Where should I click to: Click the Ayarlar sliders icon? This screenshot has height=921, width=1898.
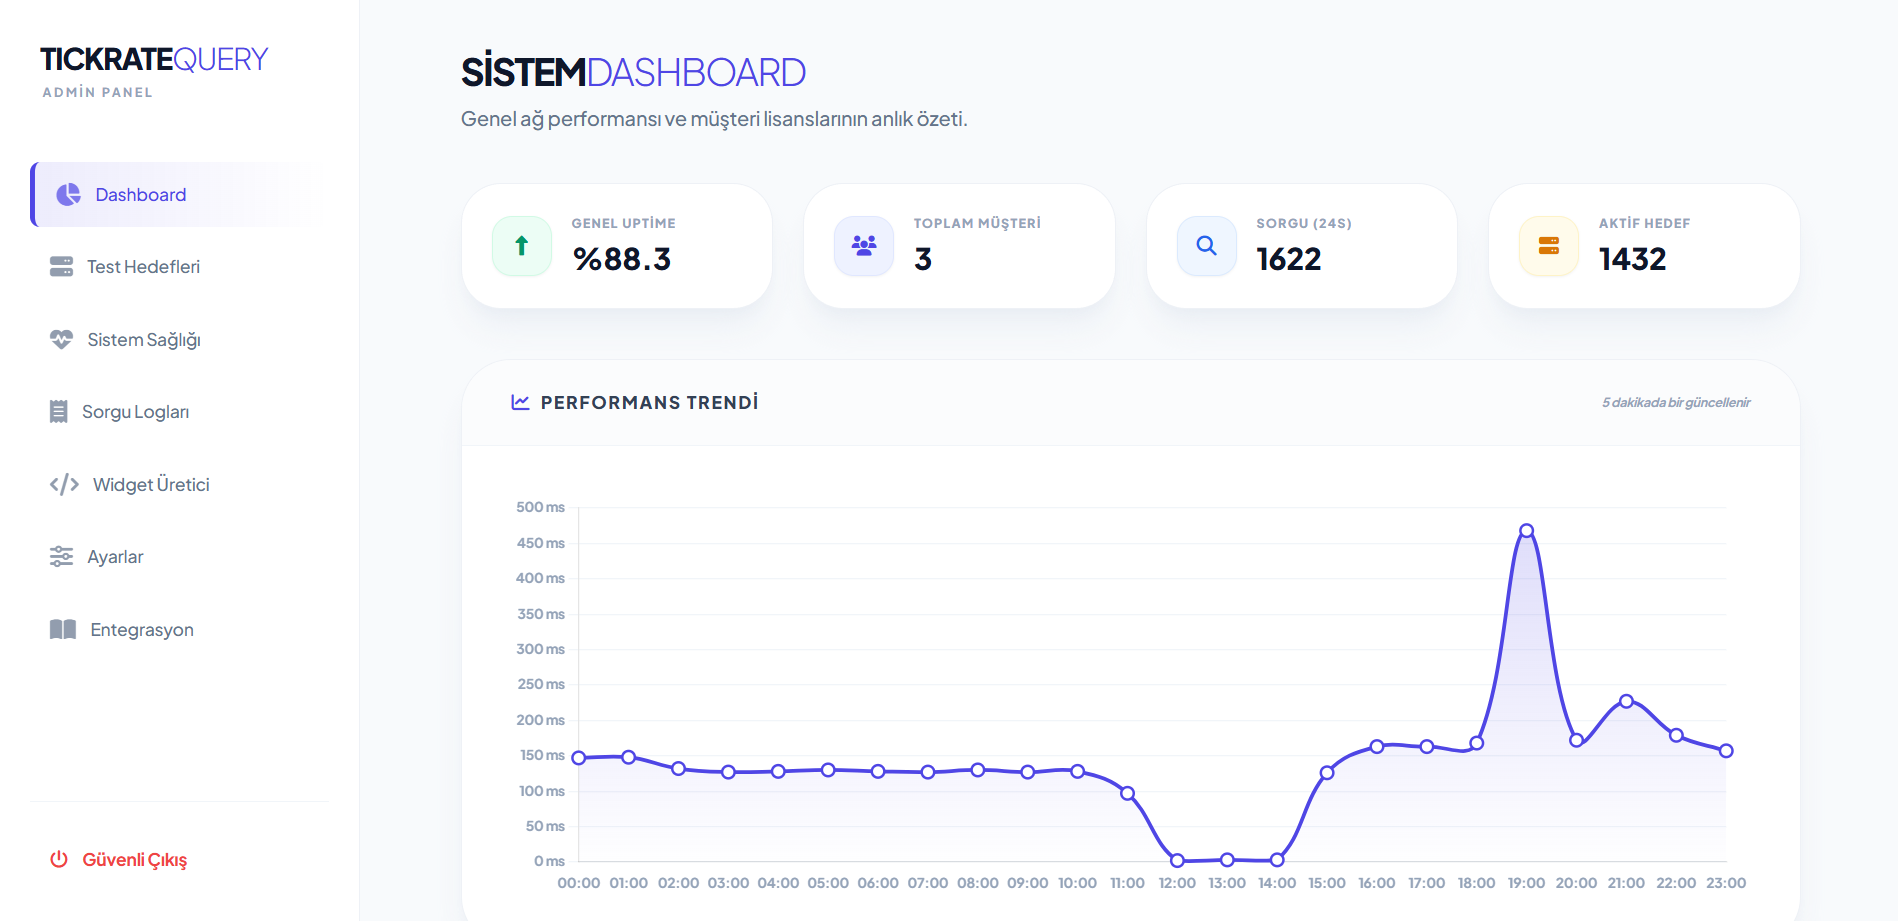61,557
